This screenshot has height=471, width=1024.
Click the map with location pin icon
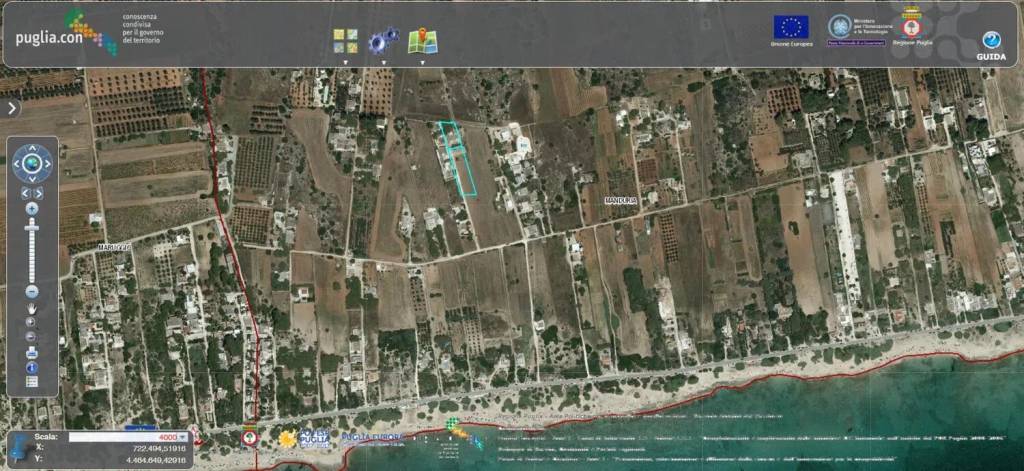[422, 41]
